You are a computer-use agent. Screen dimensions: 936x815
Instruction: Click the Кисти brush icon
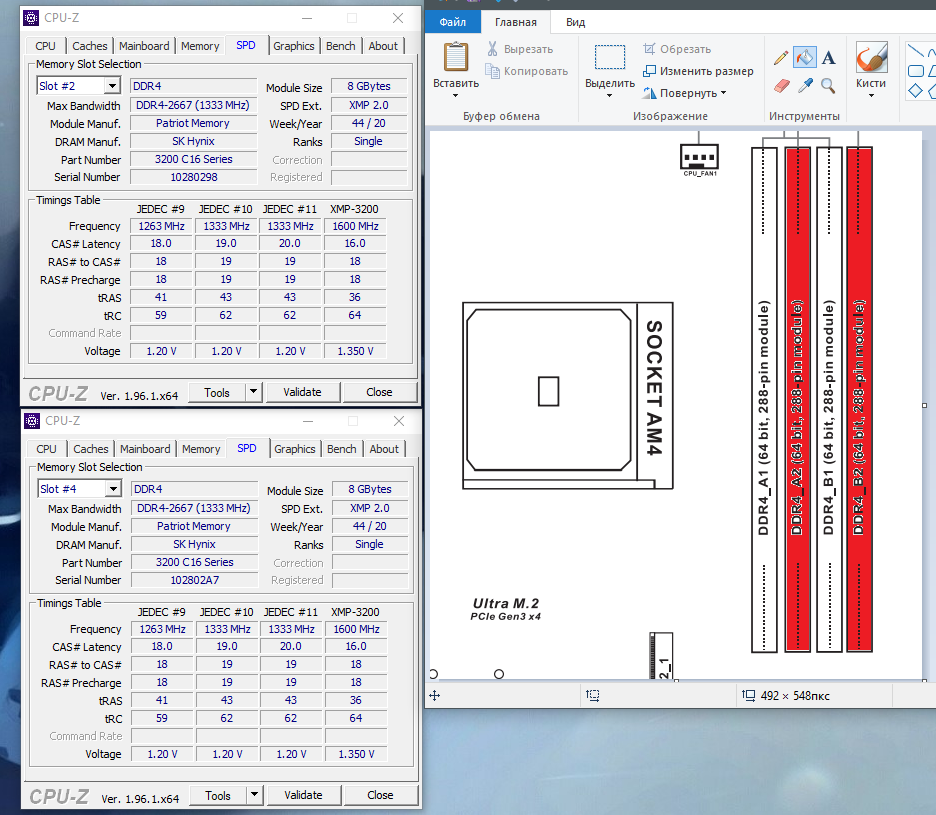pos(871,57)
